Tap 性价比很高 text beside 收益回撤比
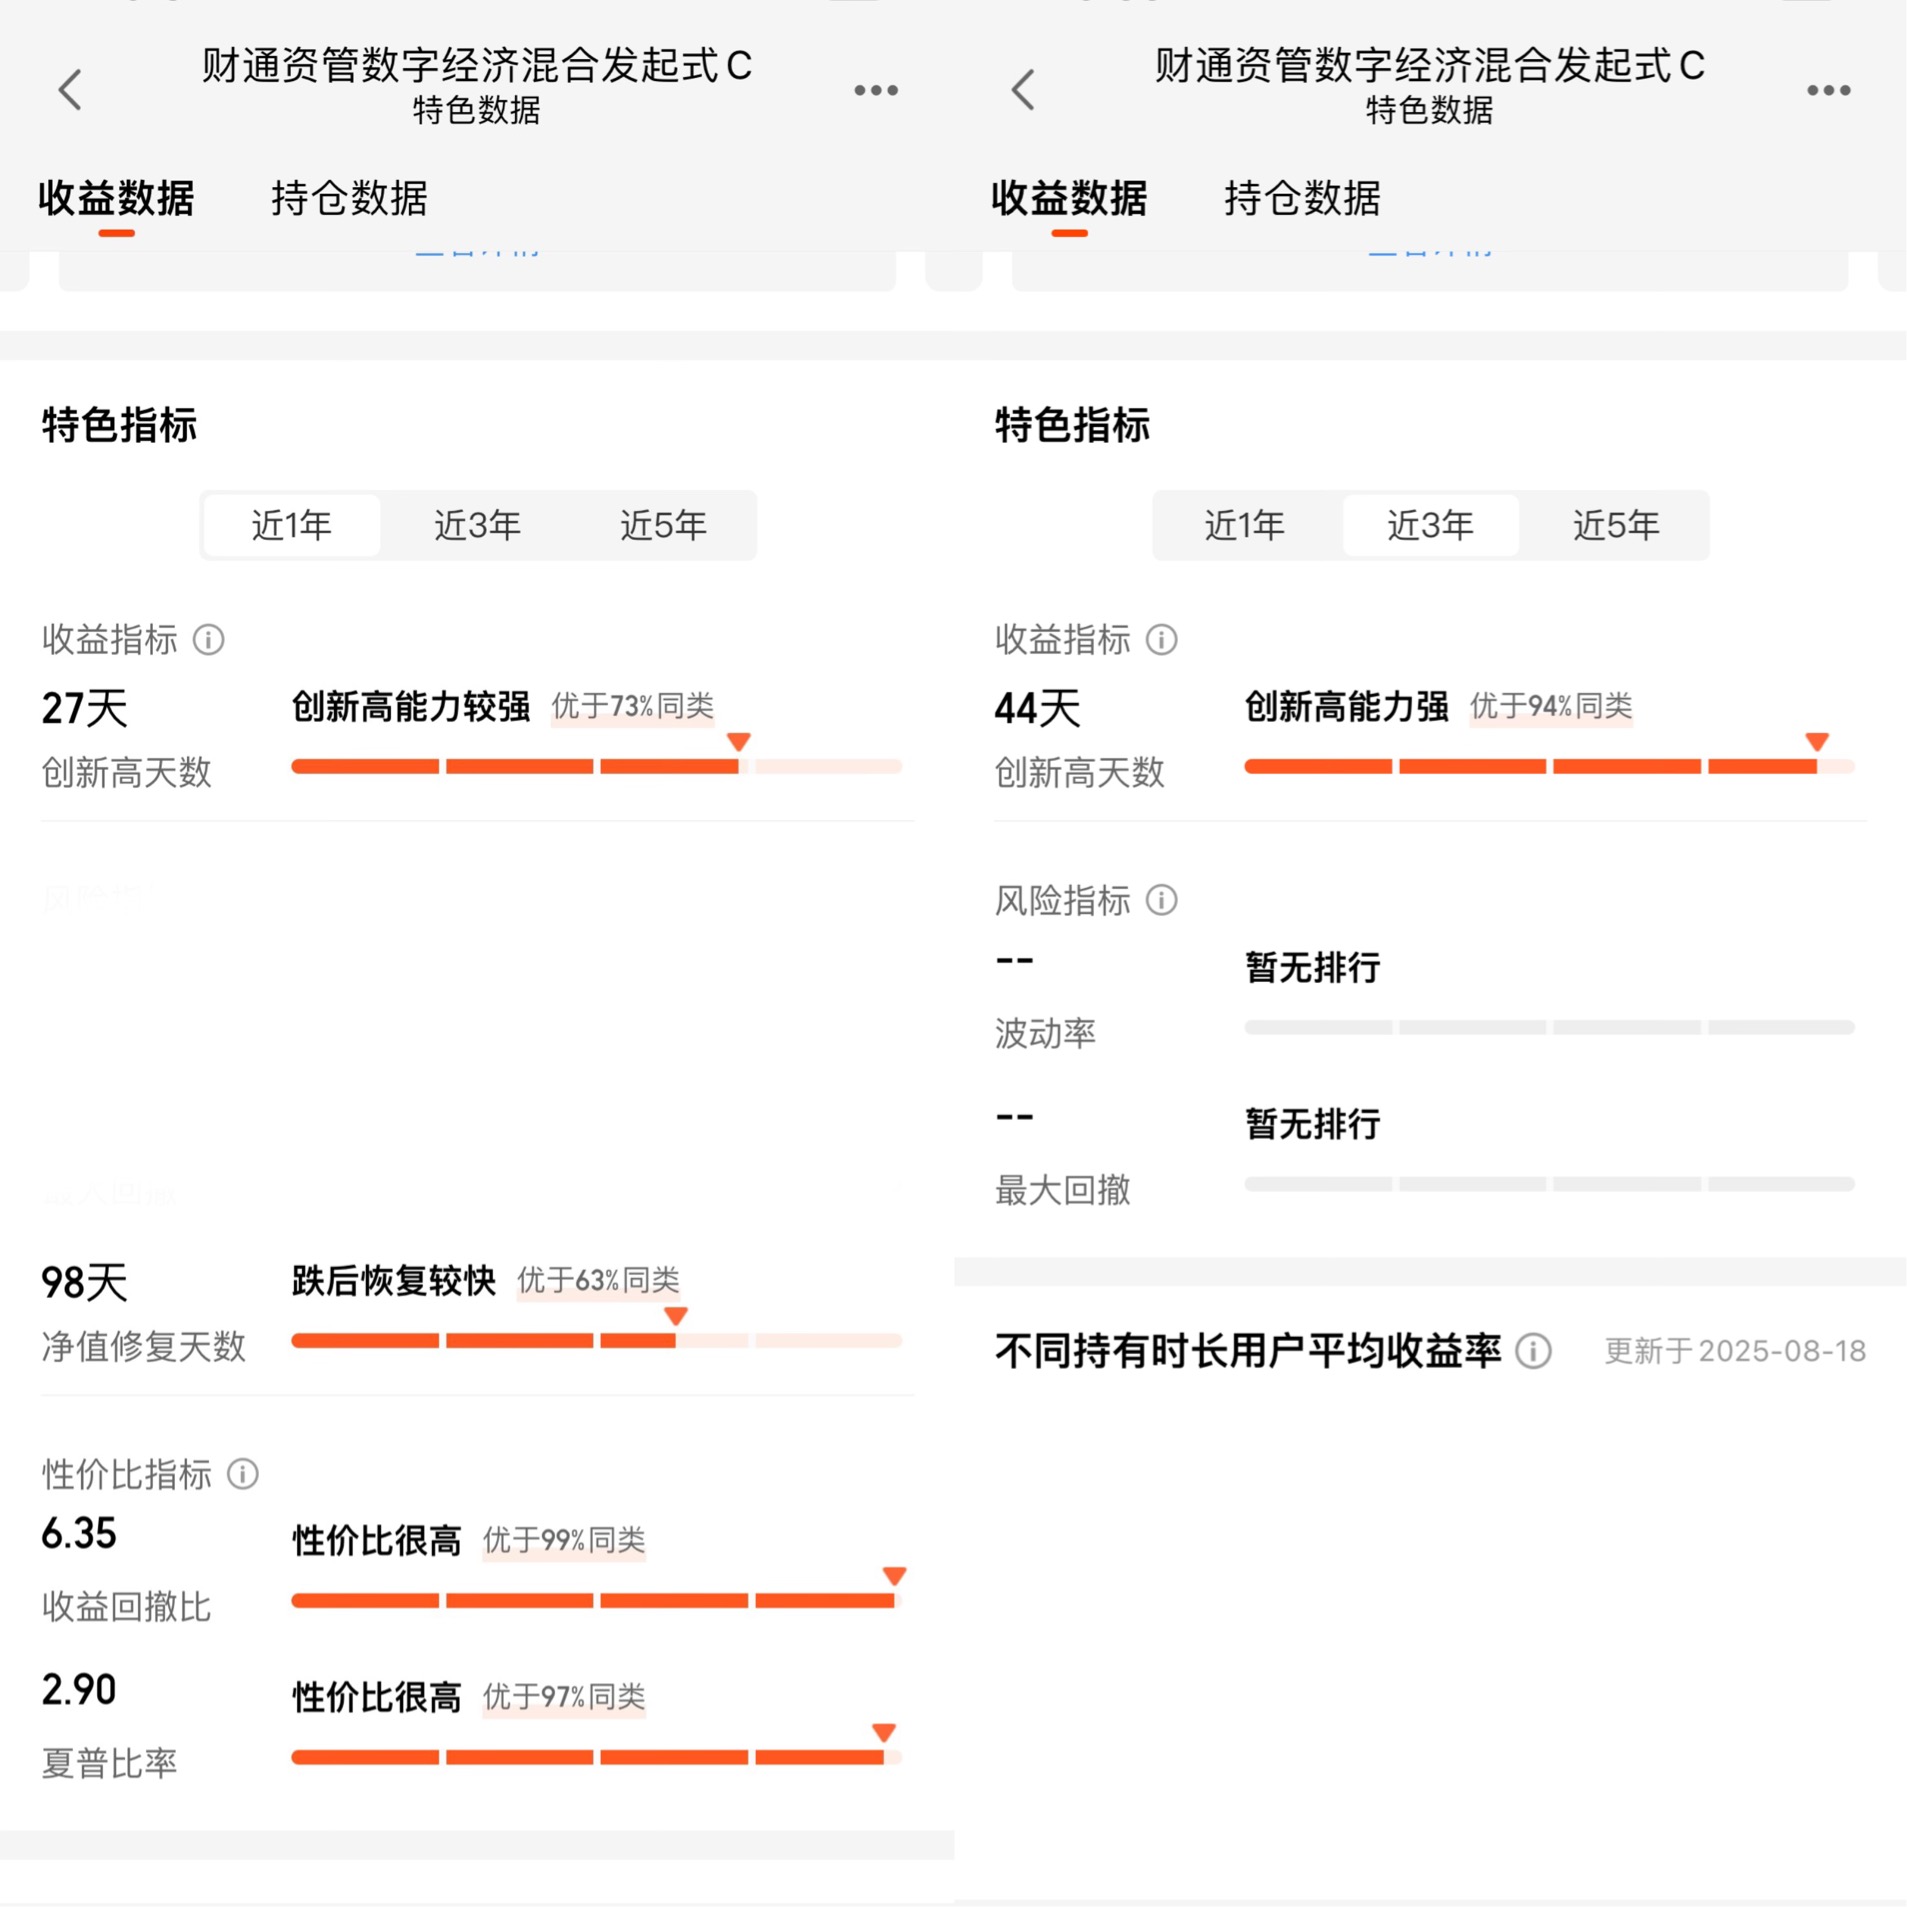Screen dimensions: 1907x1907 377,1540
